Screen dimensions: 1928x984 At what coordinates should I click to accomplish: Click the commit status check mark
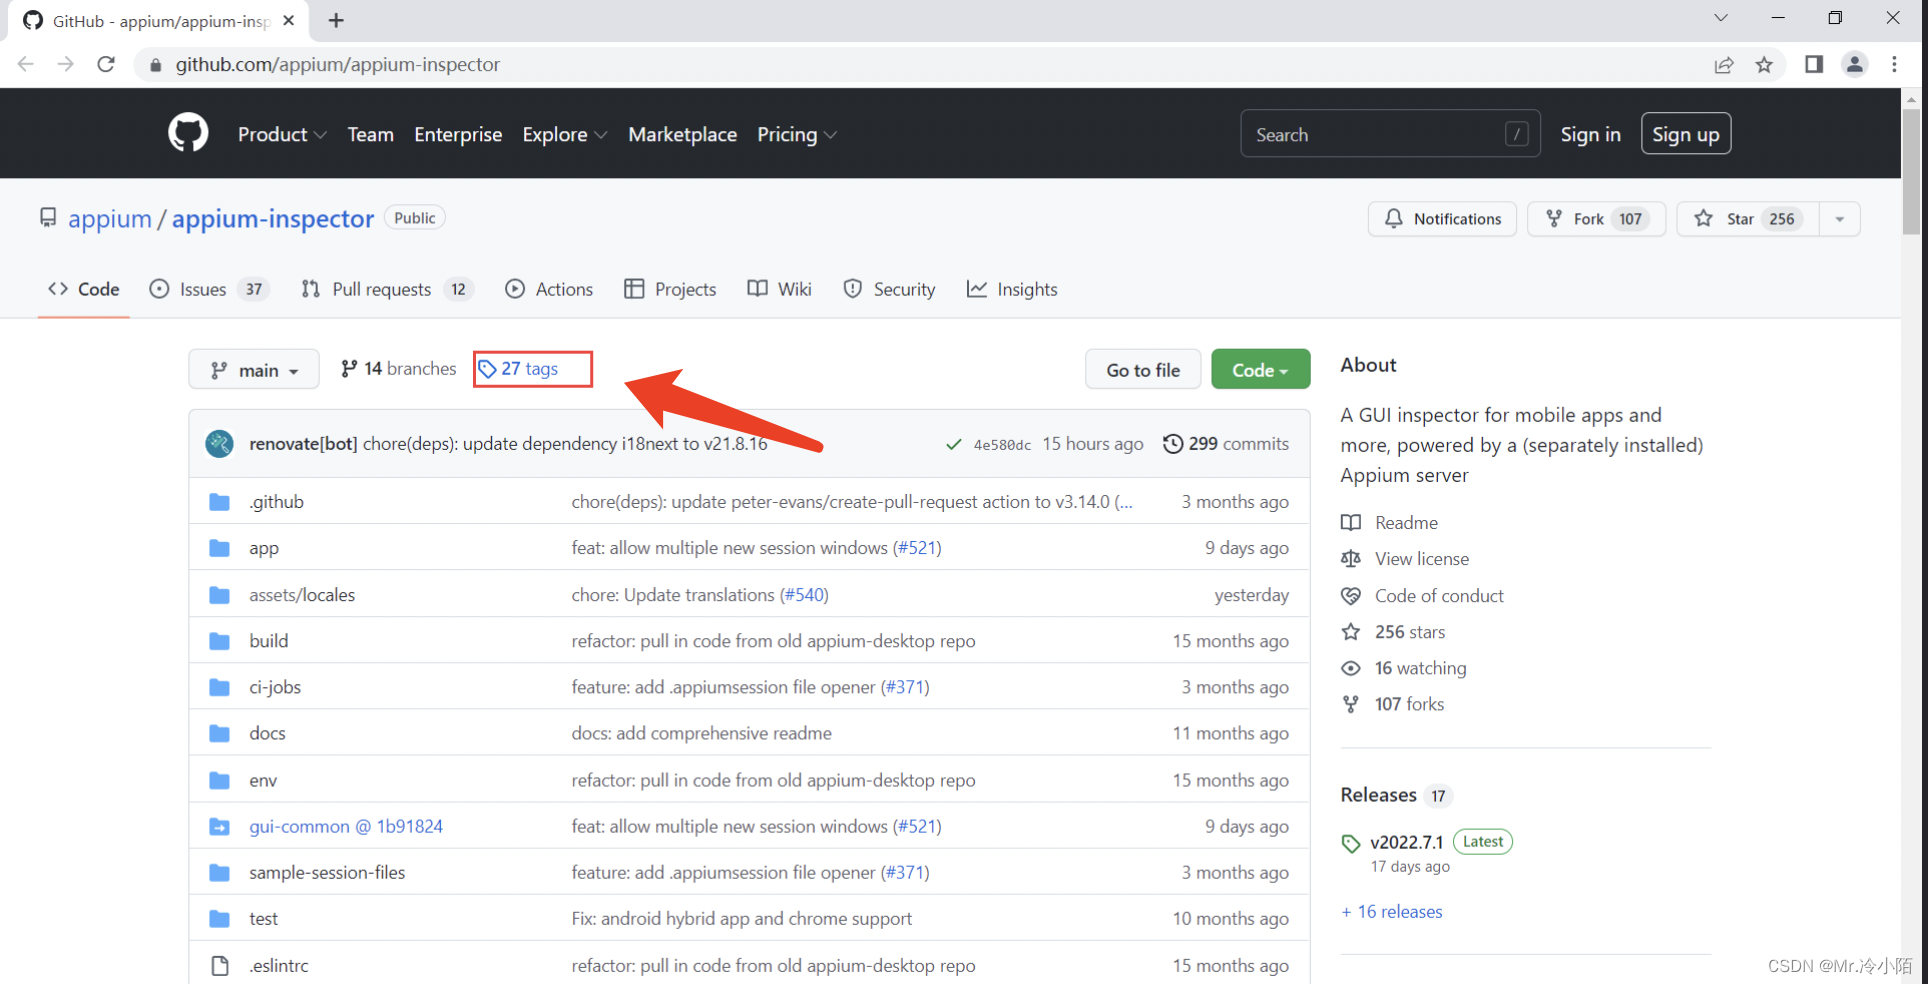pyautogui.click(x=954, y=444)
